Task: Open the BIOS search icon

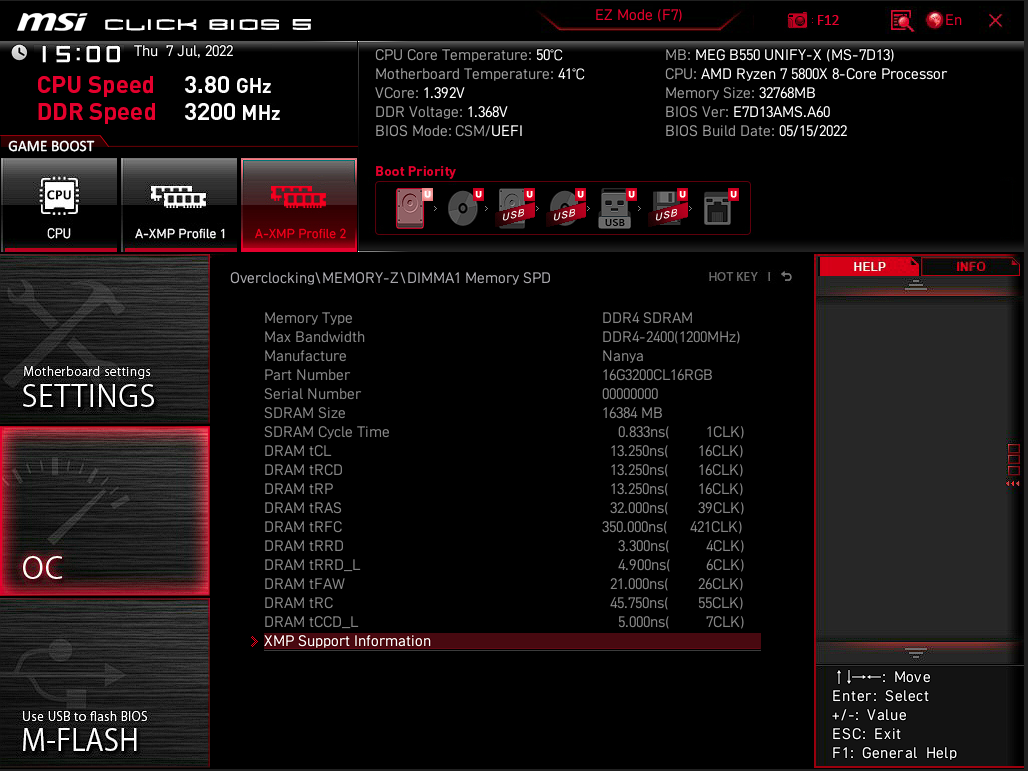Action: coord(902,21)
